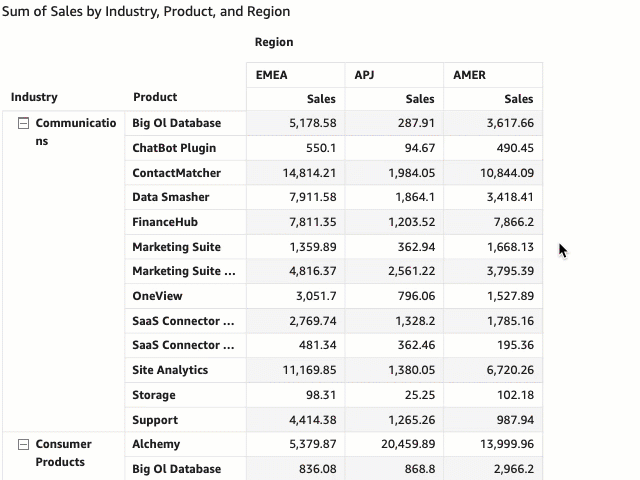Screen dimensions: 640x480
Task: Click APJ sales value 20,459.89 for Alchemy
Action: coord(406,444)
